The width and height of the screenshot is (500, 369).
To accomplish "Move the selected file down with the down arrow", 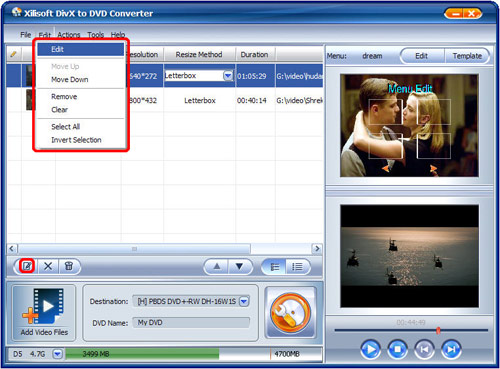I will (239, 266).
